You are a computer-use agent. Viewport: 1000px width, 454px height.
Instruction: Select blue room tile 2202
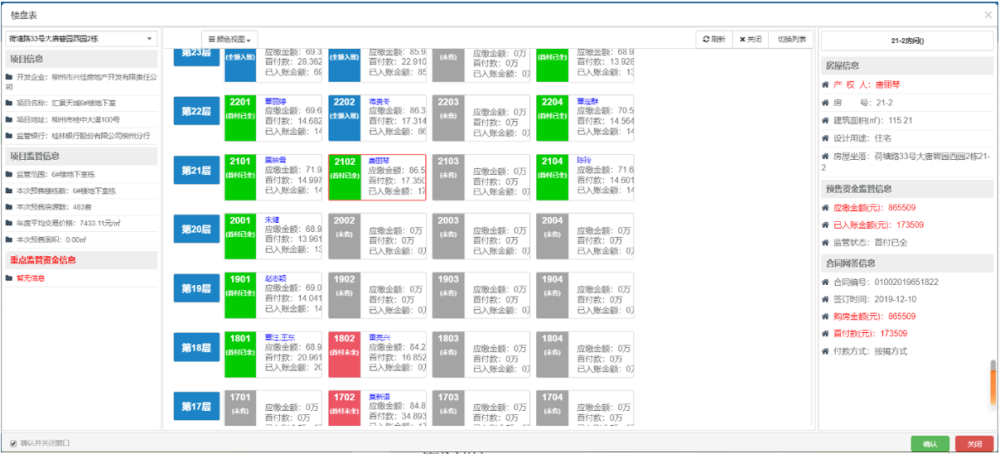(x=344, y=118)
